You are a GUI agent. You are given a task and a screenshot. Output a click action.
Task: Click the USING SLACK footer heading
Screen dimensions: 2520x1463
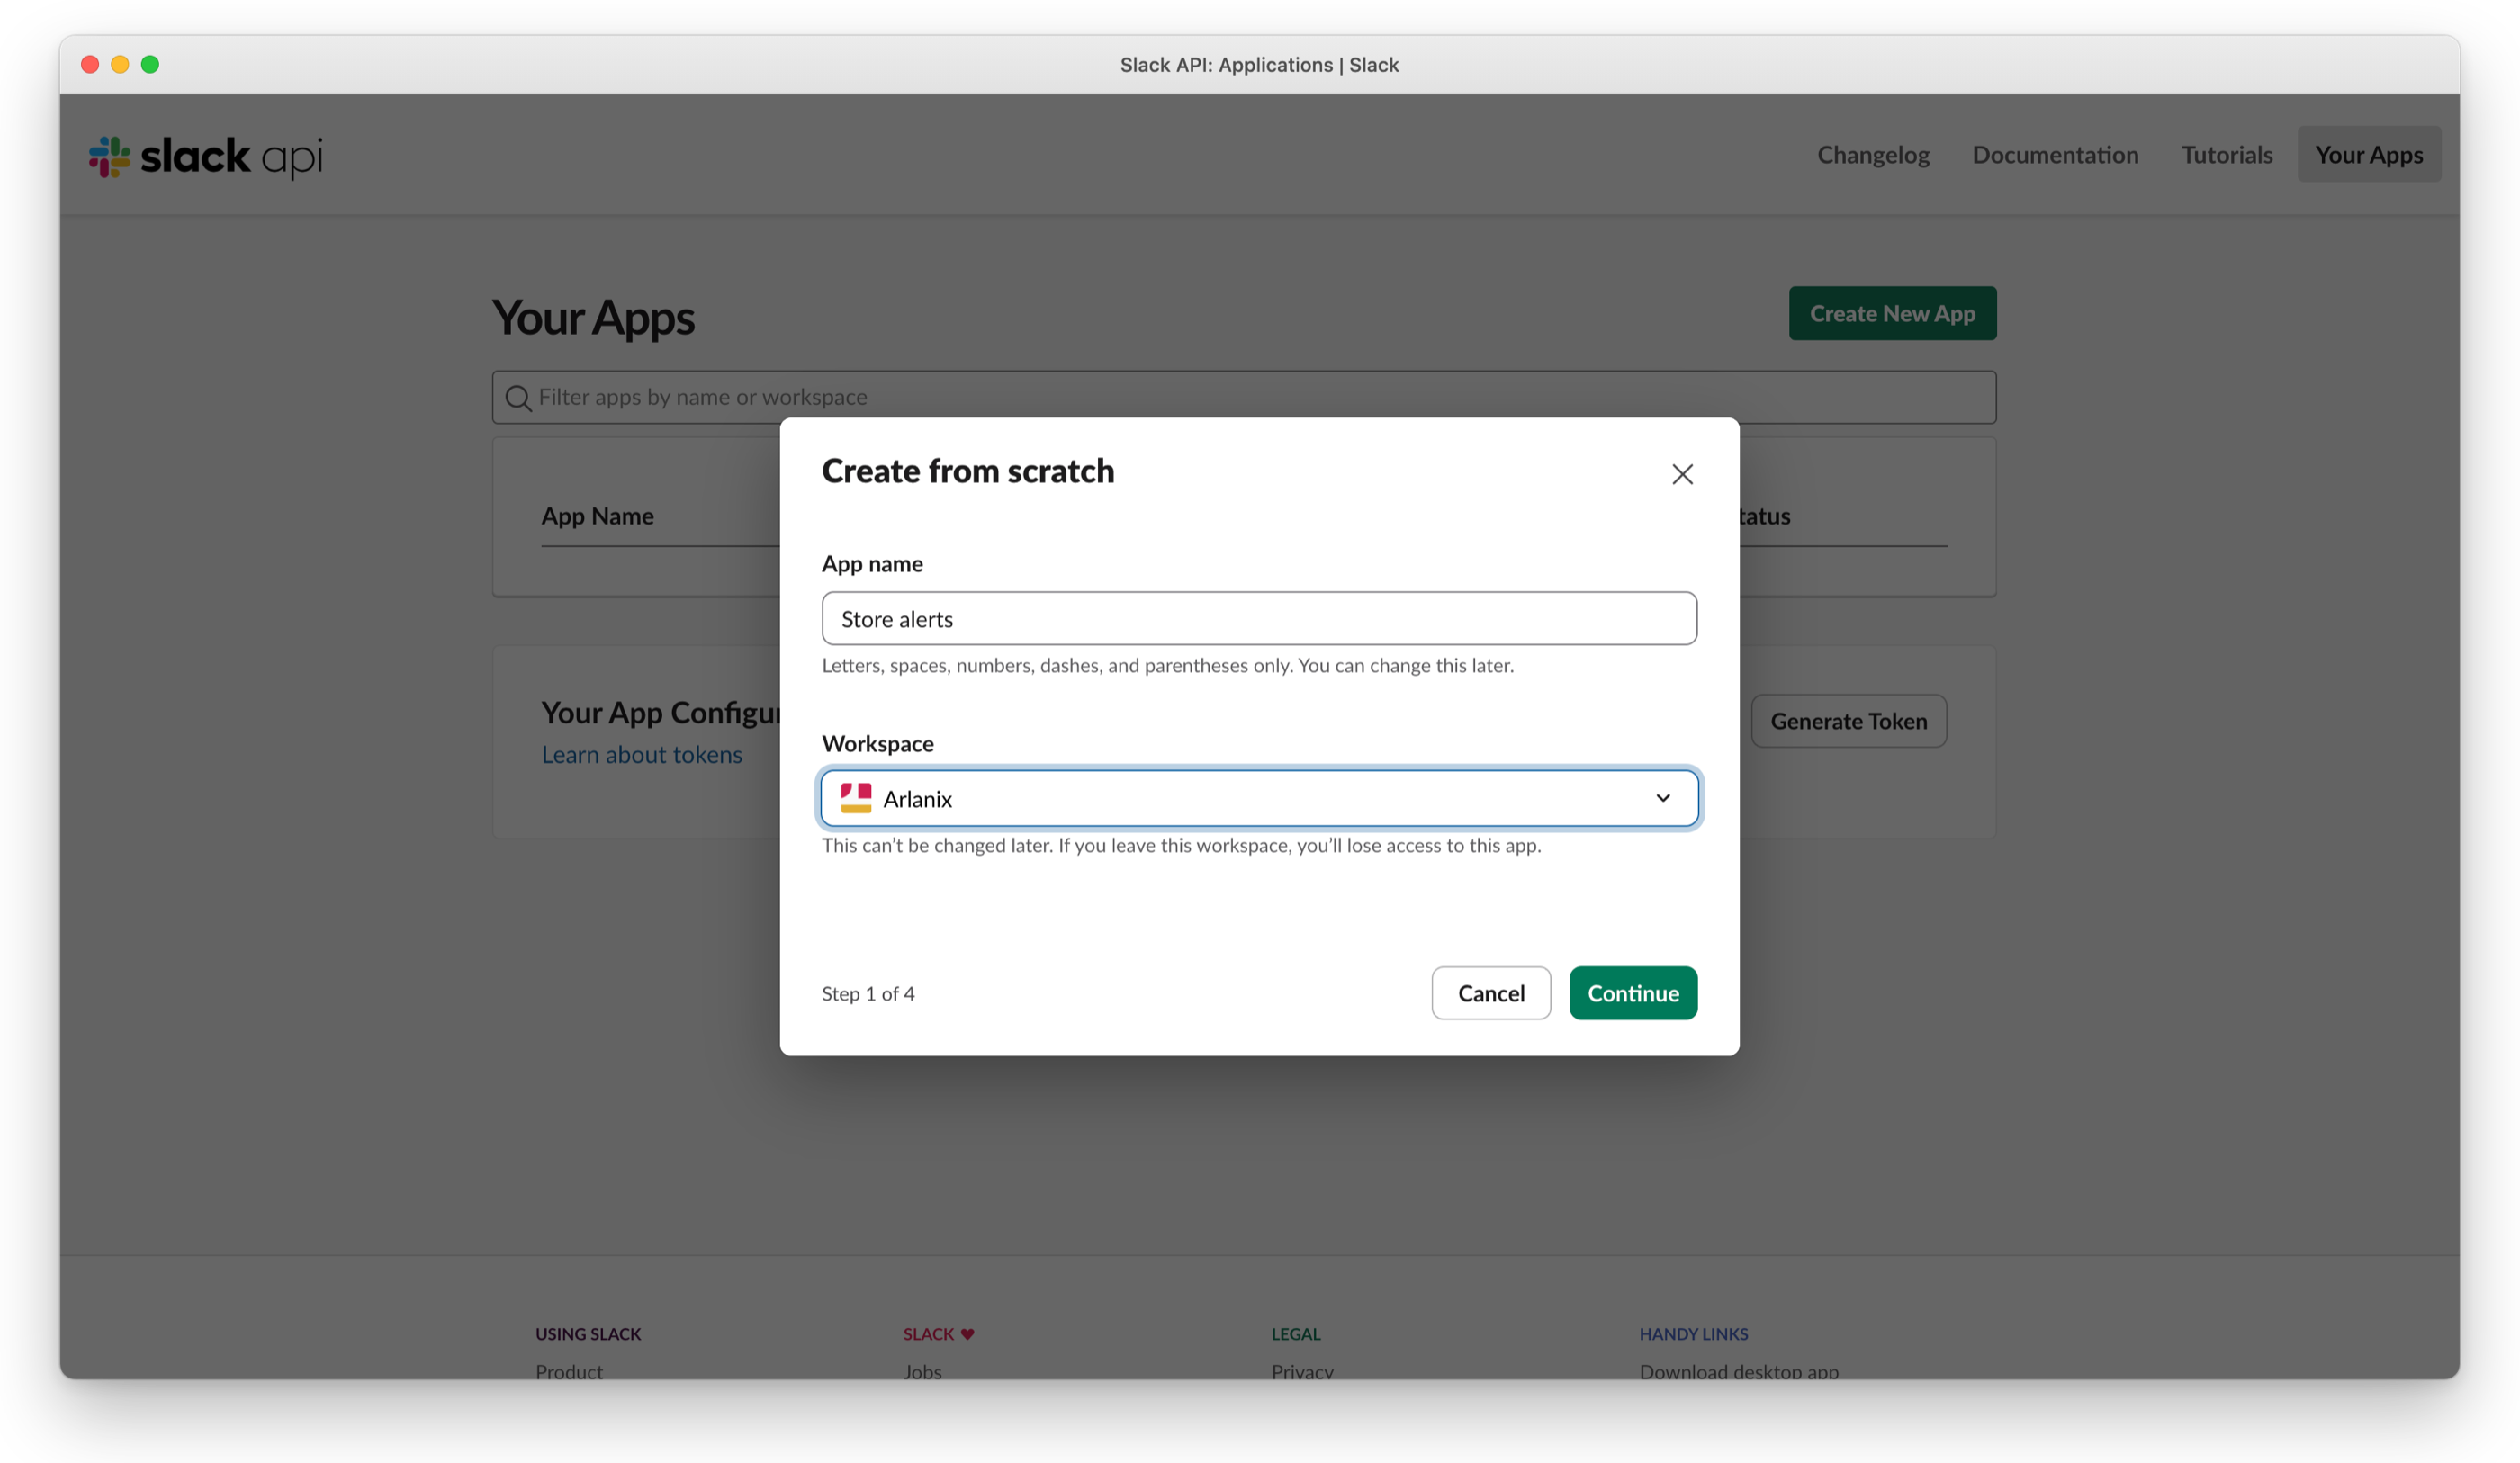click(588, 1334)
